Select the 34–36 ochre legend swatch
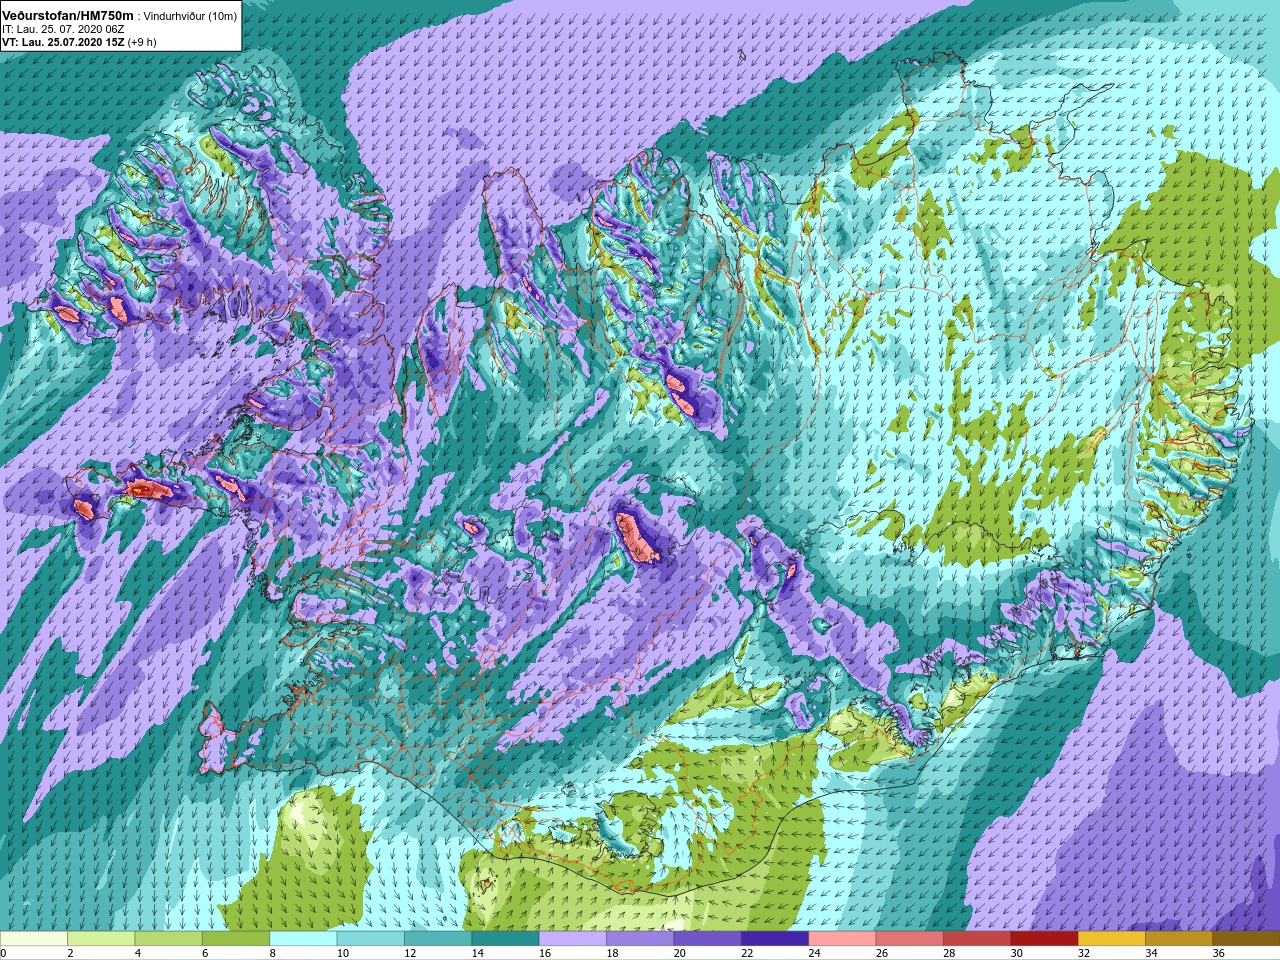 coord(1178,939)
